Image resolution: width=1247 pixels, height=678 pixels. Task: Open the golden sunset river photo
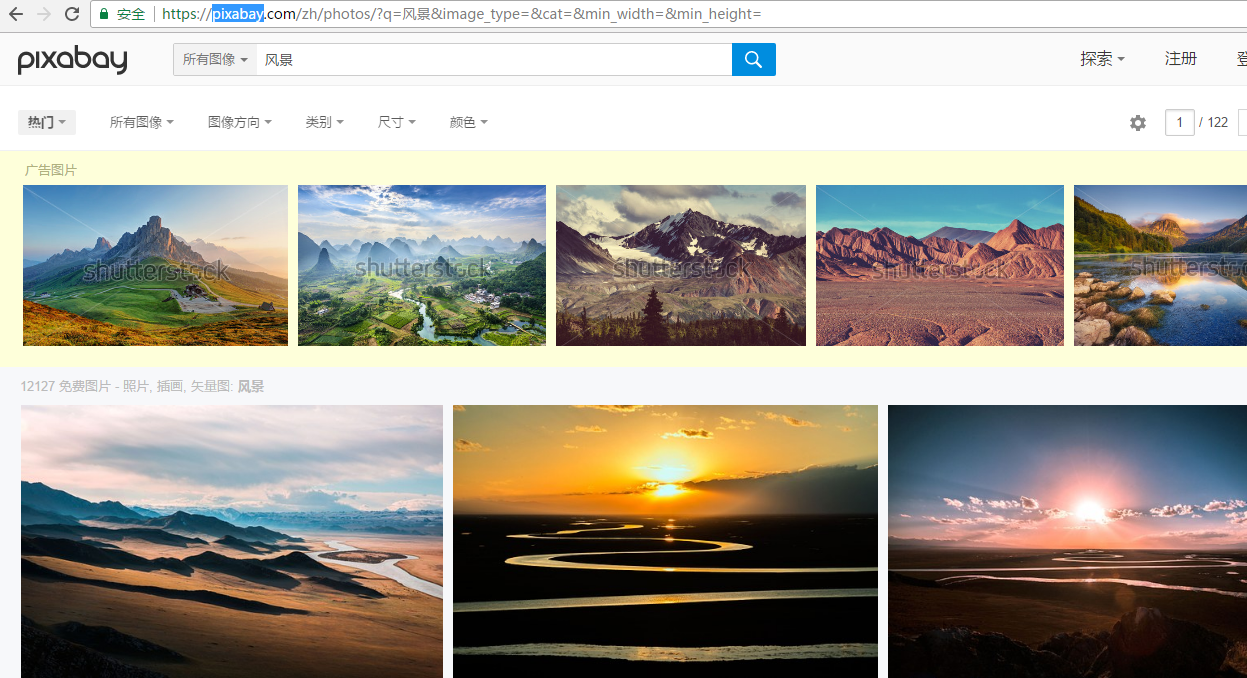665,541
